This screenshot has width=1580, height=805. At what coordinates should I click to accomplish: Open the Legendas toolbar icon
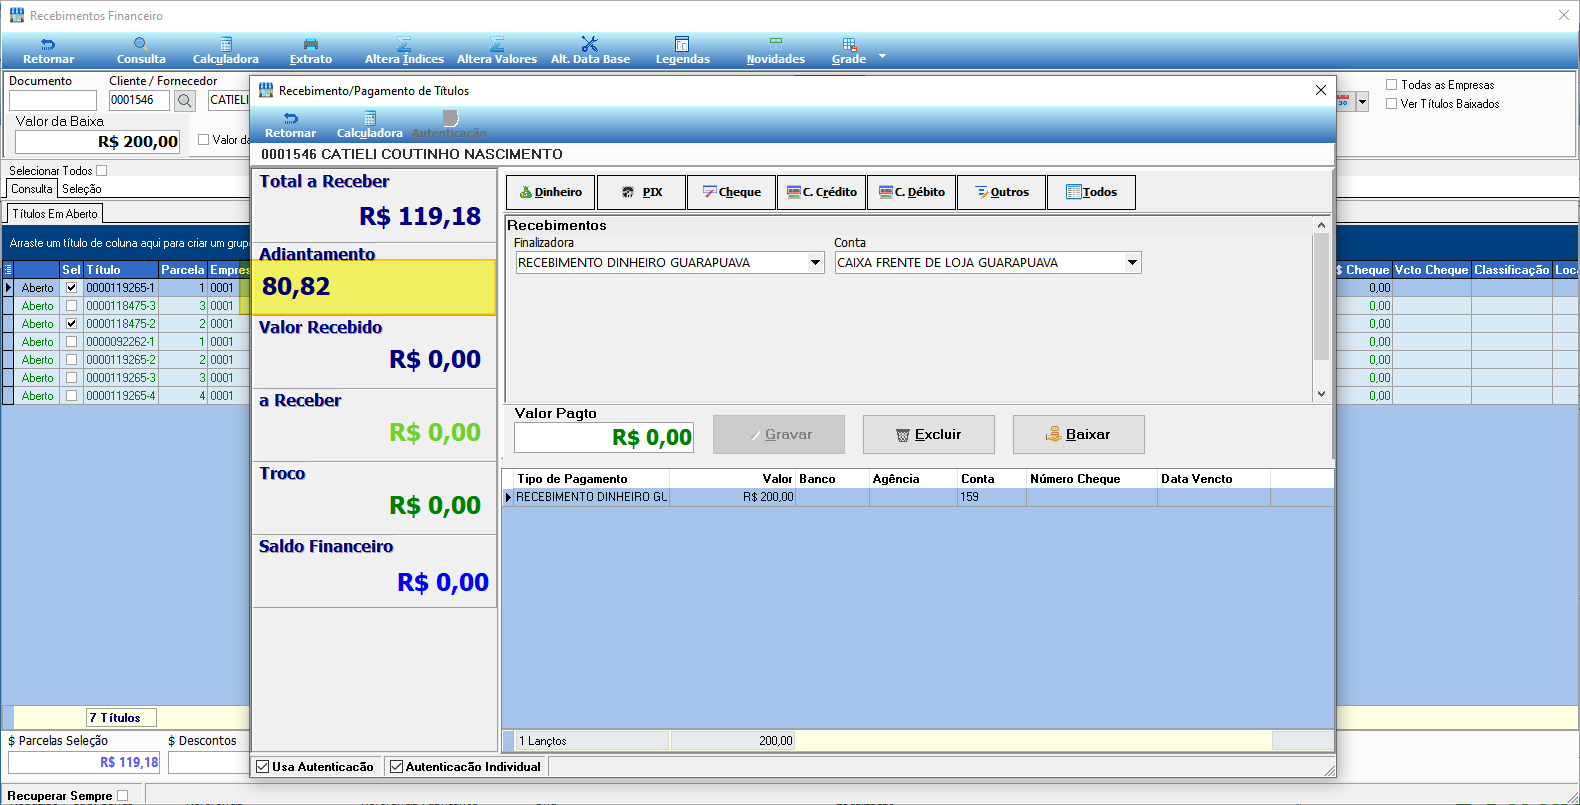pos(682,51)
